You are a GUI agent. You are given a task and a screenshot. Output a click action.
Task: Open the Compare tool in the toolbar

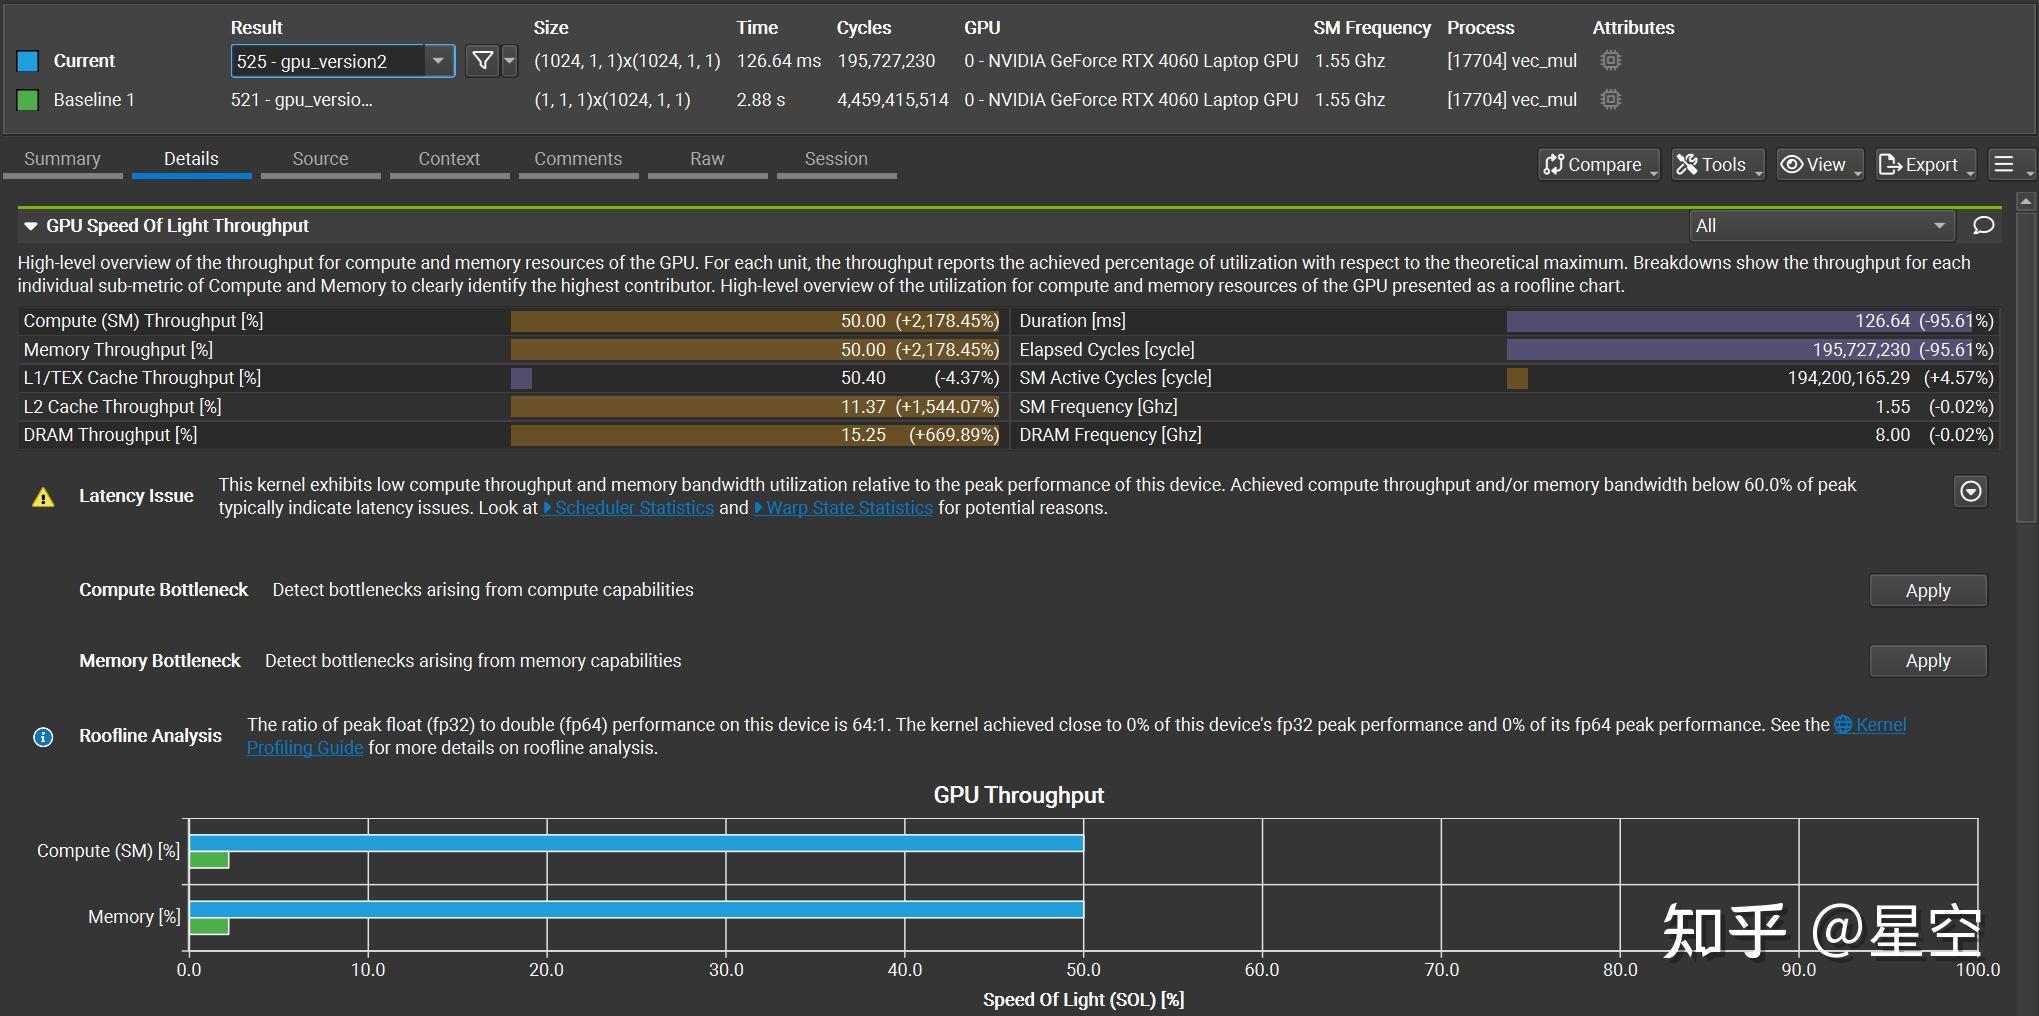coord(1597,164)
